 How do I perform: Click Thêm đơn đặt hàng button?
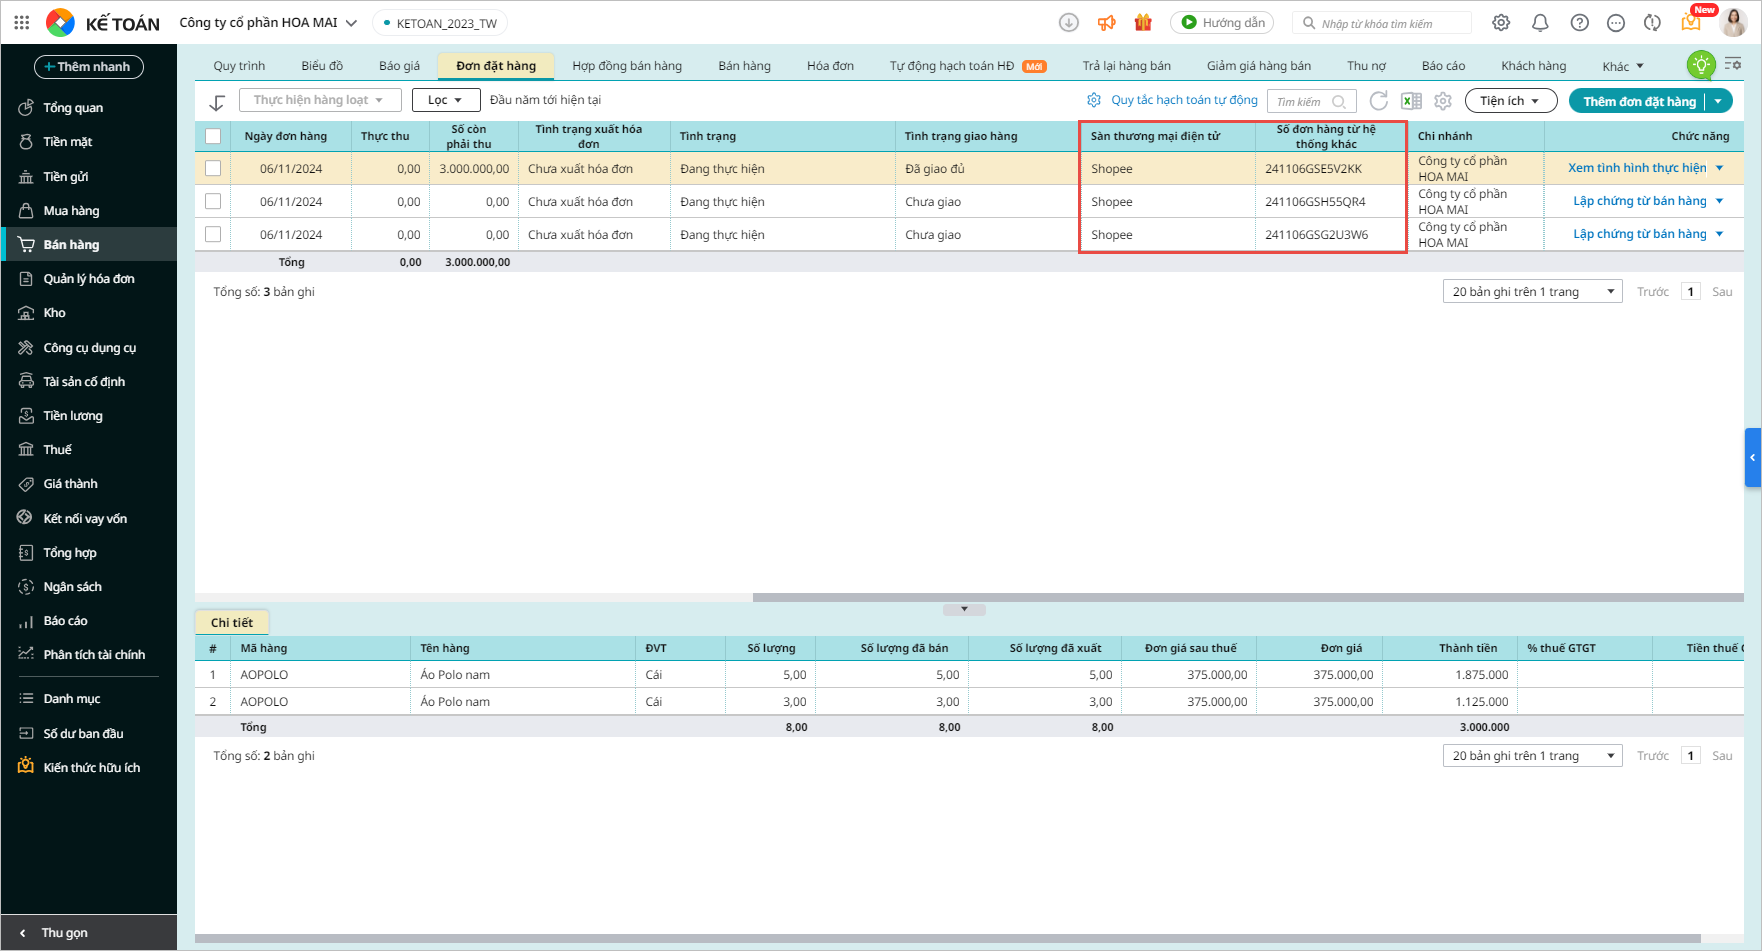pyautogui.click(x=1639, y=101)
